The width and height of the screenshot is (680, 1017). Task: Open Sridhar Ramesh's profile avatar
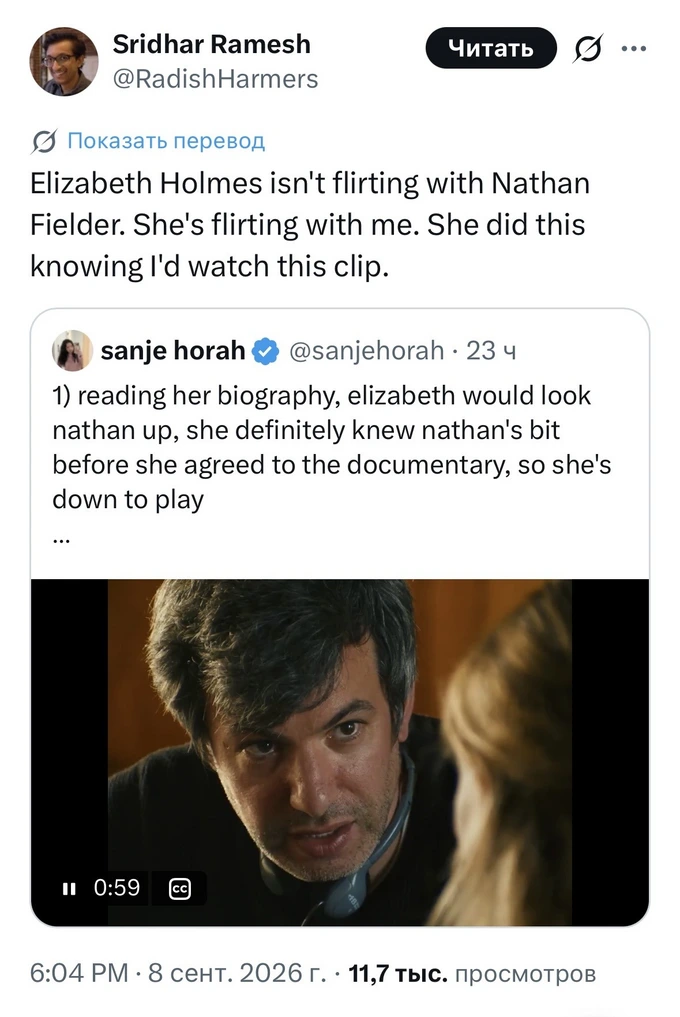point(64,62)
